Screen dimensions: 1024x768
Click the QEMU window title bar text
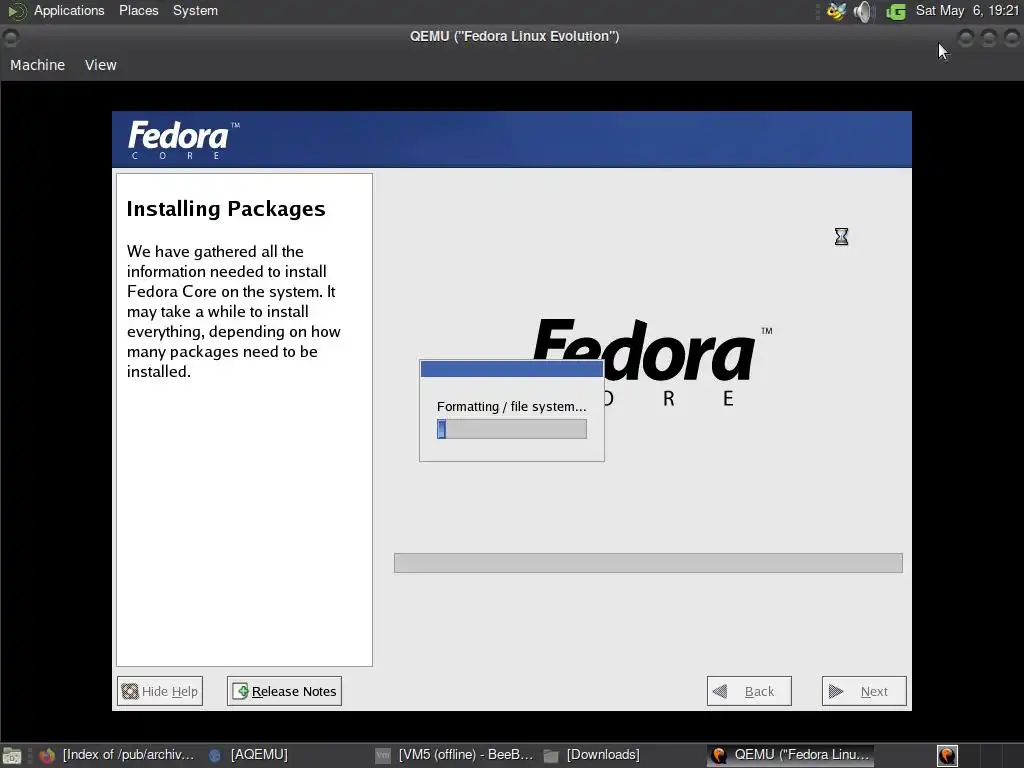coord(515,37)
